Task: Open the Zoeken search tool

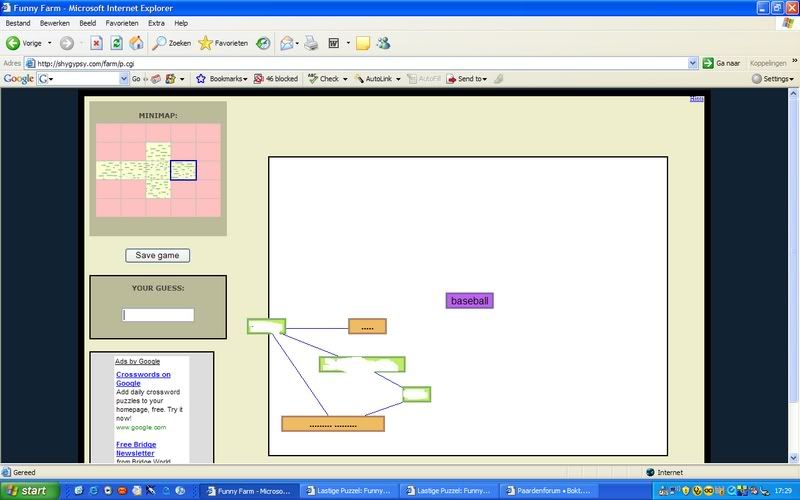Action: click(172, 43)
